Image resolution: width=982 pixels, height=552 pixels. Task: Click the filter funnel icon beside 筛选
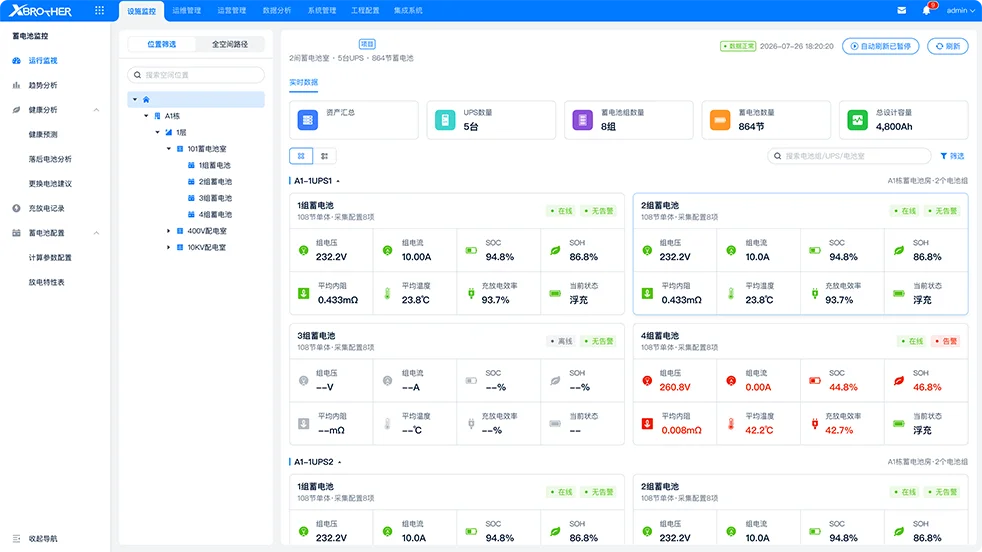point(943,156)
